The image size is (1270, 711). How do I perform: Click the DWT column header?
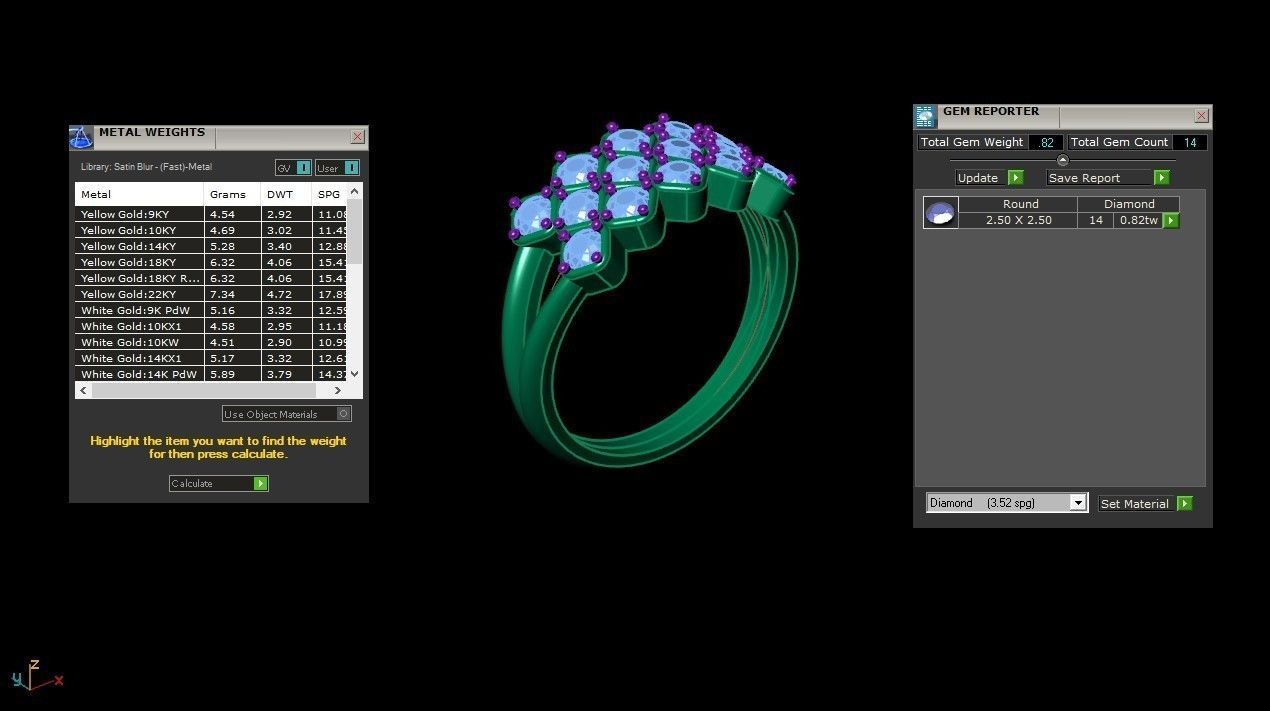[x=286, y=194]
